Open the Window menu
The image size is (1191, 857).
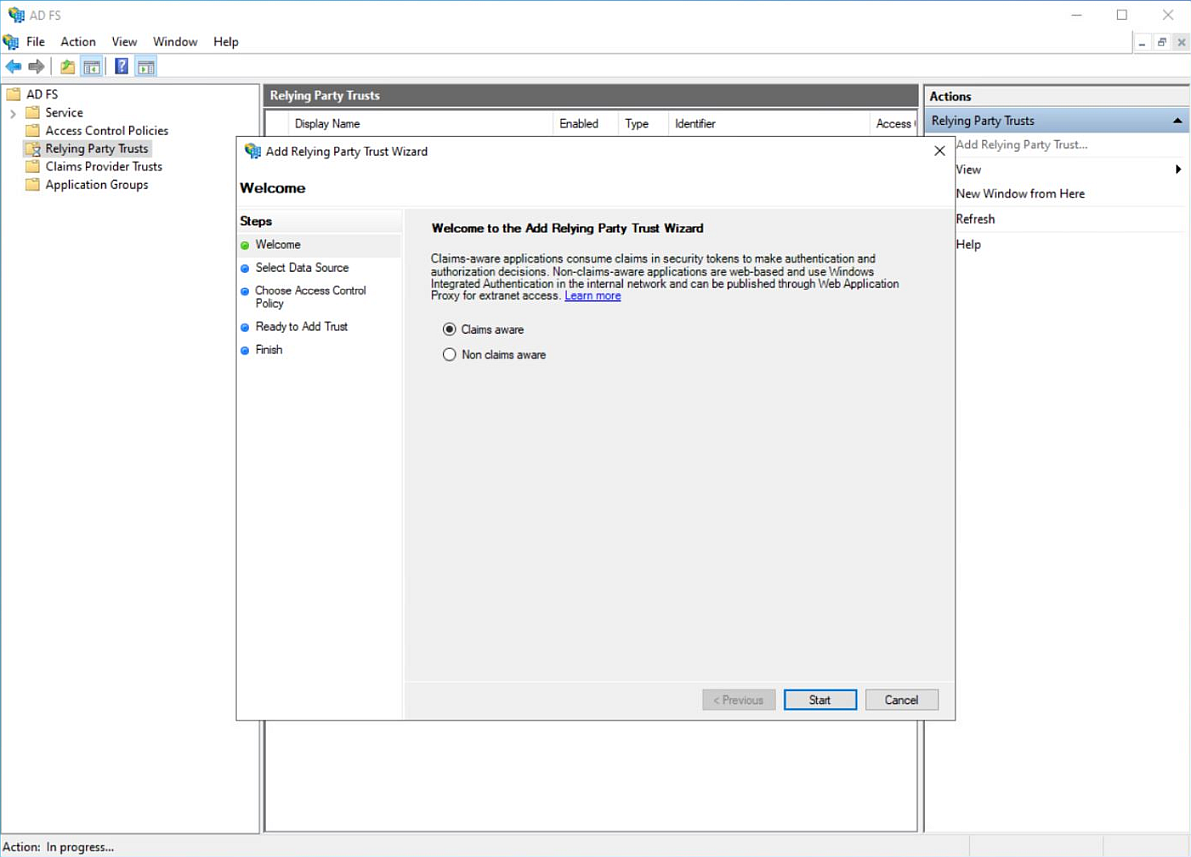click(x=175, y=41)
